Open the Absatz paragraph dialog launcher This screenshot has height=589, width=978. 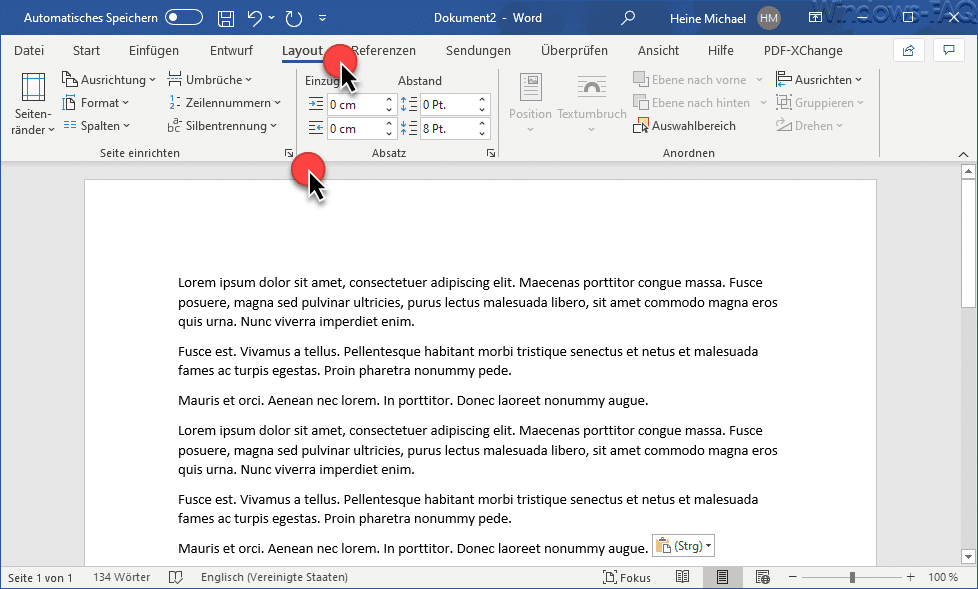[491, 153]
